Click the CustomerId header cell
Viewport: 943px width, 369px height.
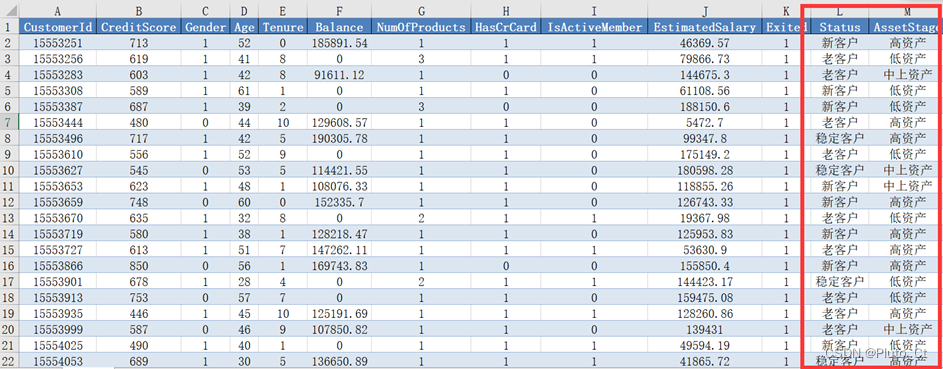58,27
